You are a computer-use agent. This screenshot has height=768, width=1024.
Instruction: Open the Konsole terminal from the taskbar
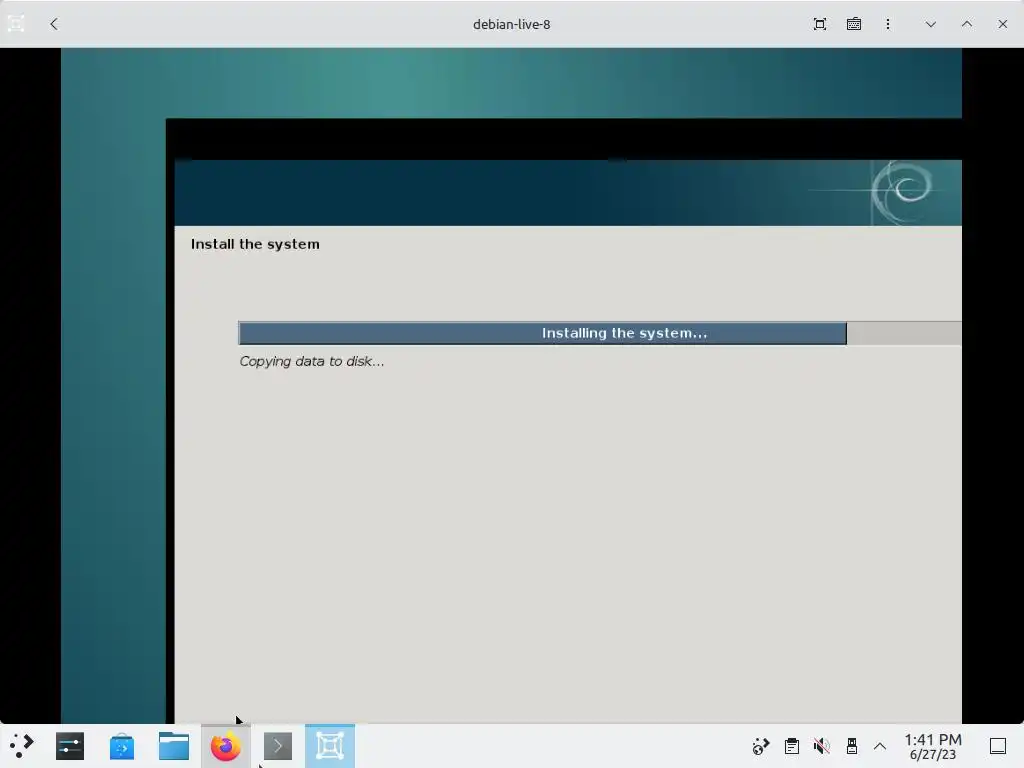278,746
